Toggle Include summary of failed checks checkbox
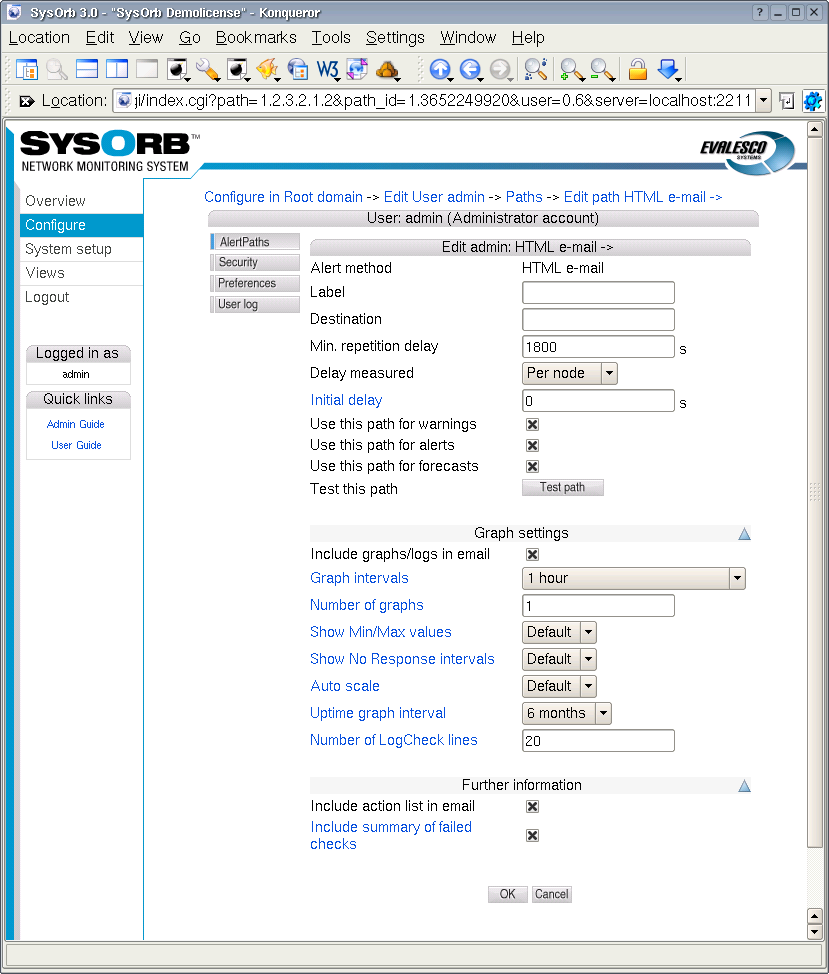 pyautogui.click(x=532, y=835)
